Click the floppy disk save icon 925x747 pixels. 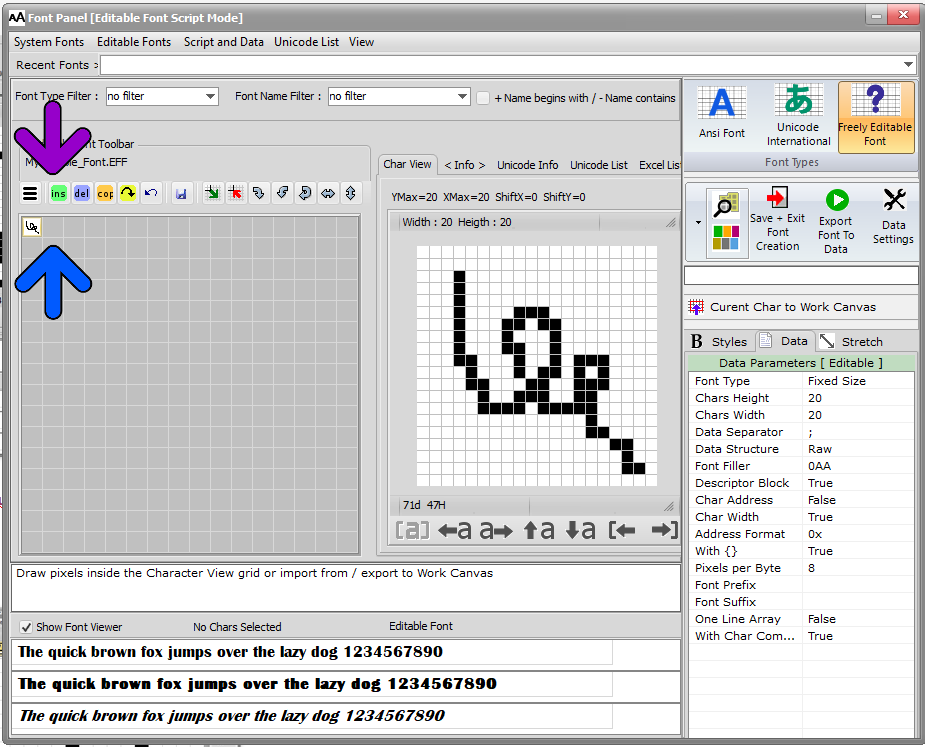(x=181, y=194)
